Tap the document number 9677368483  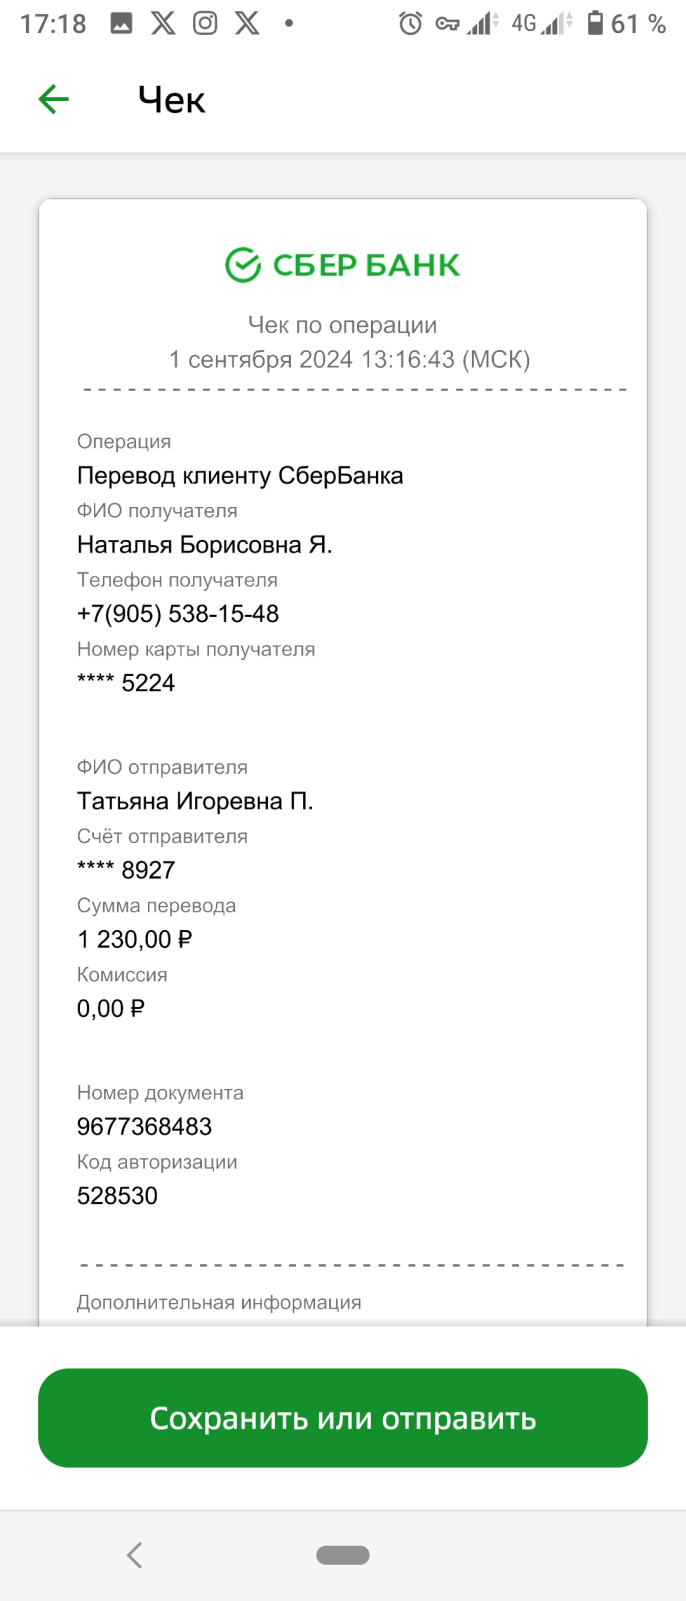(x=145, y=1126)
